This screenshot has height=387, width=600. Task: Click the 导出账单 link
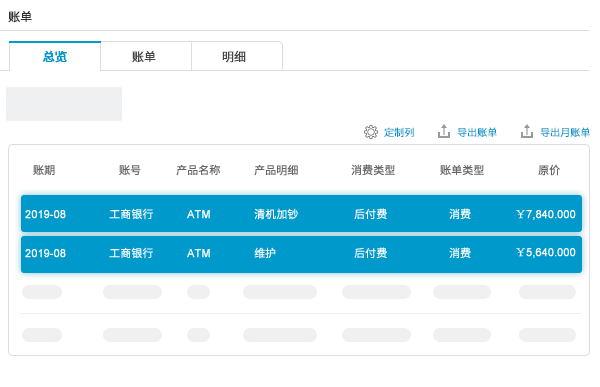click(x=477, y=132)
